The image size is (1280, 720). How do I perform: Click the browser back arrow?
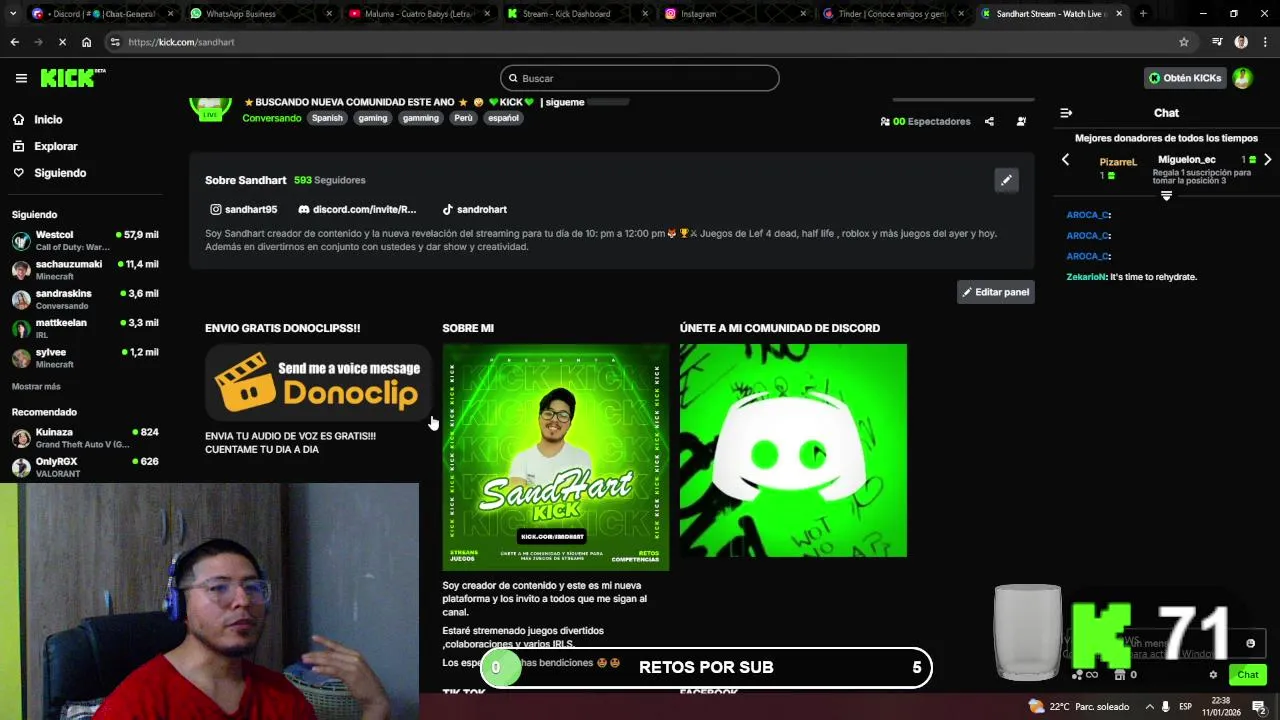pos(14,42)
